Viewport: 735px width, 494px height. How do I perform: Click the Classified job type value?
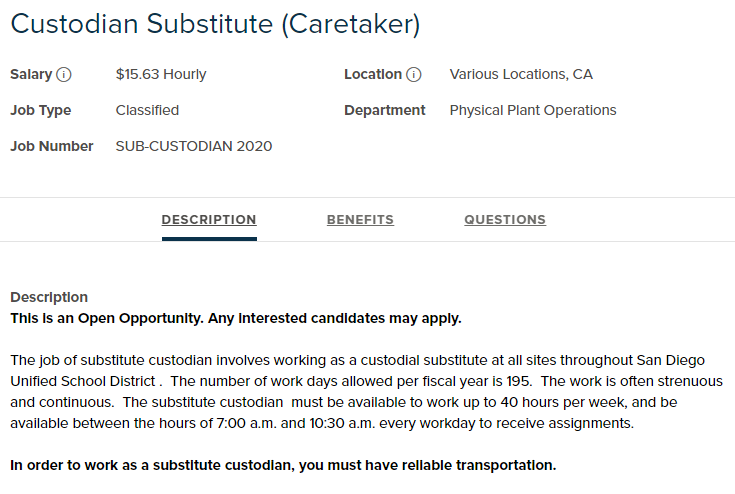pos(147,111)
